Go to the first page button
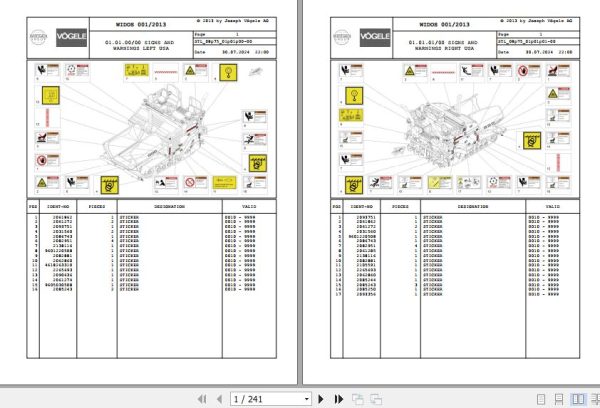The height and width of the screenshot is (408, 600). pyautogui.click(x=202, y=399)
